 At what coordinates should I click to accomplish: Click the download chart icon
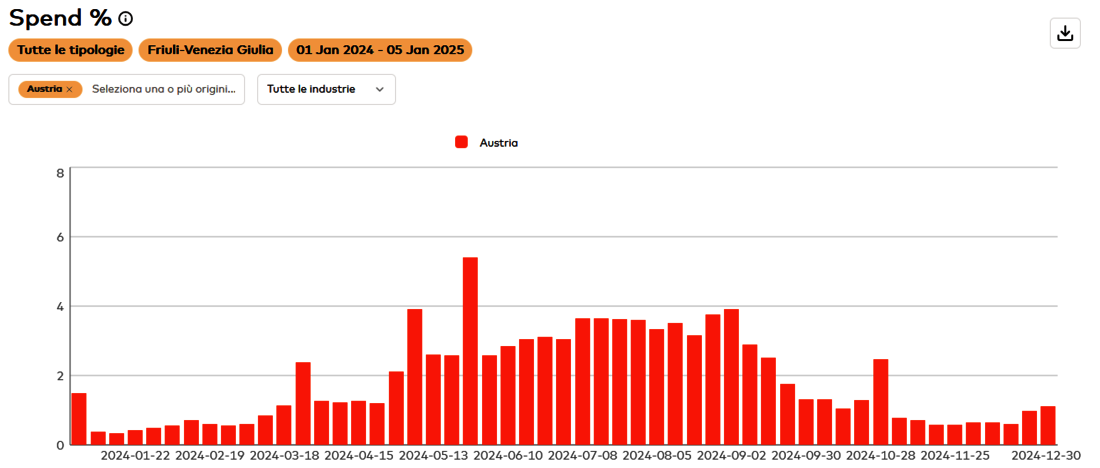tap(1065, 33)
